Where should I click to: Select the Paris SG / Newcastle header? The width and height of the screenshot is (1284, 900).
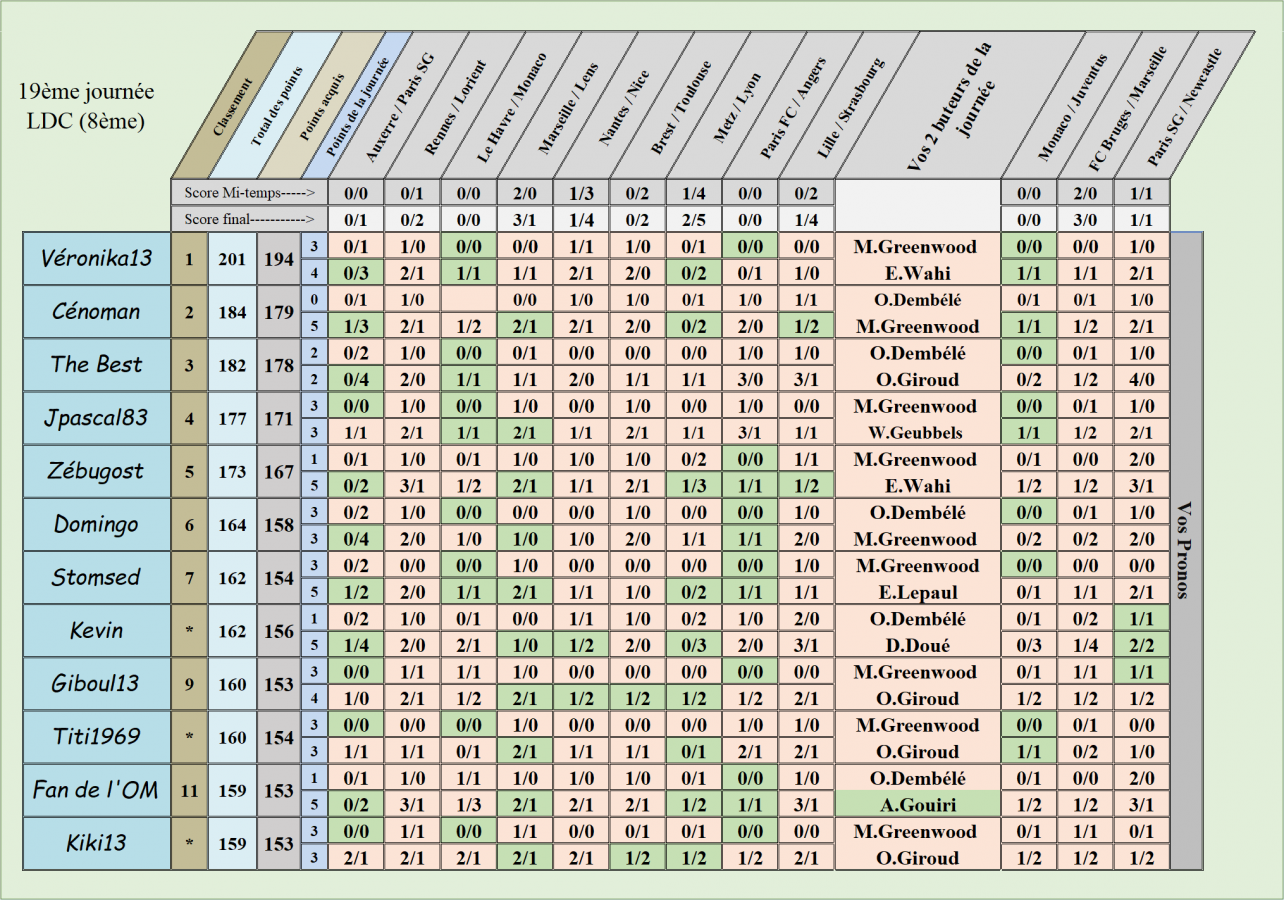(x=1184, y=106)
